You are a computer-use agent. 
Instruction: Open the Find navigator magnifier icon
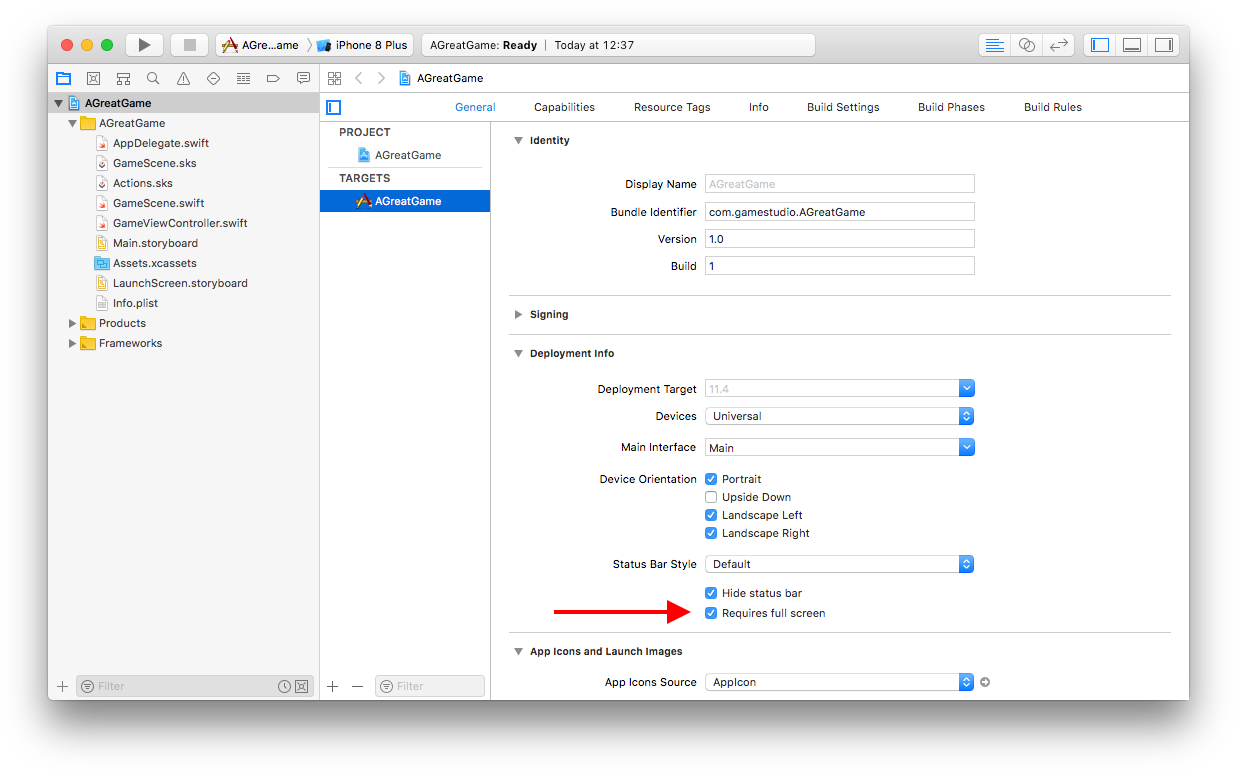click(x=153, y=78)
